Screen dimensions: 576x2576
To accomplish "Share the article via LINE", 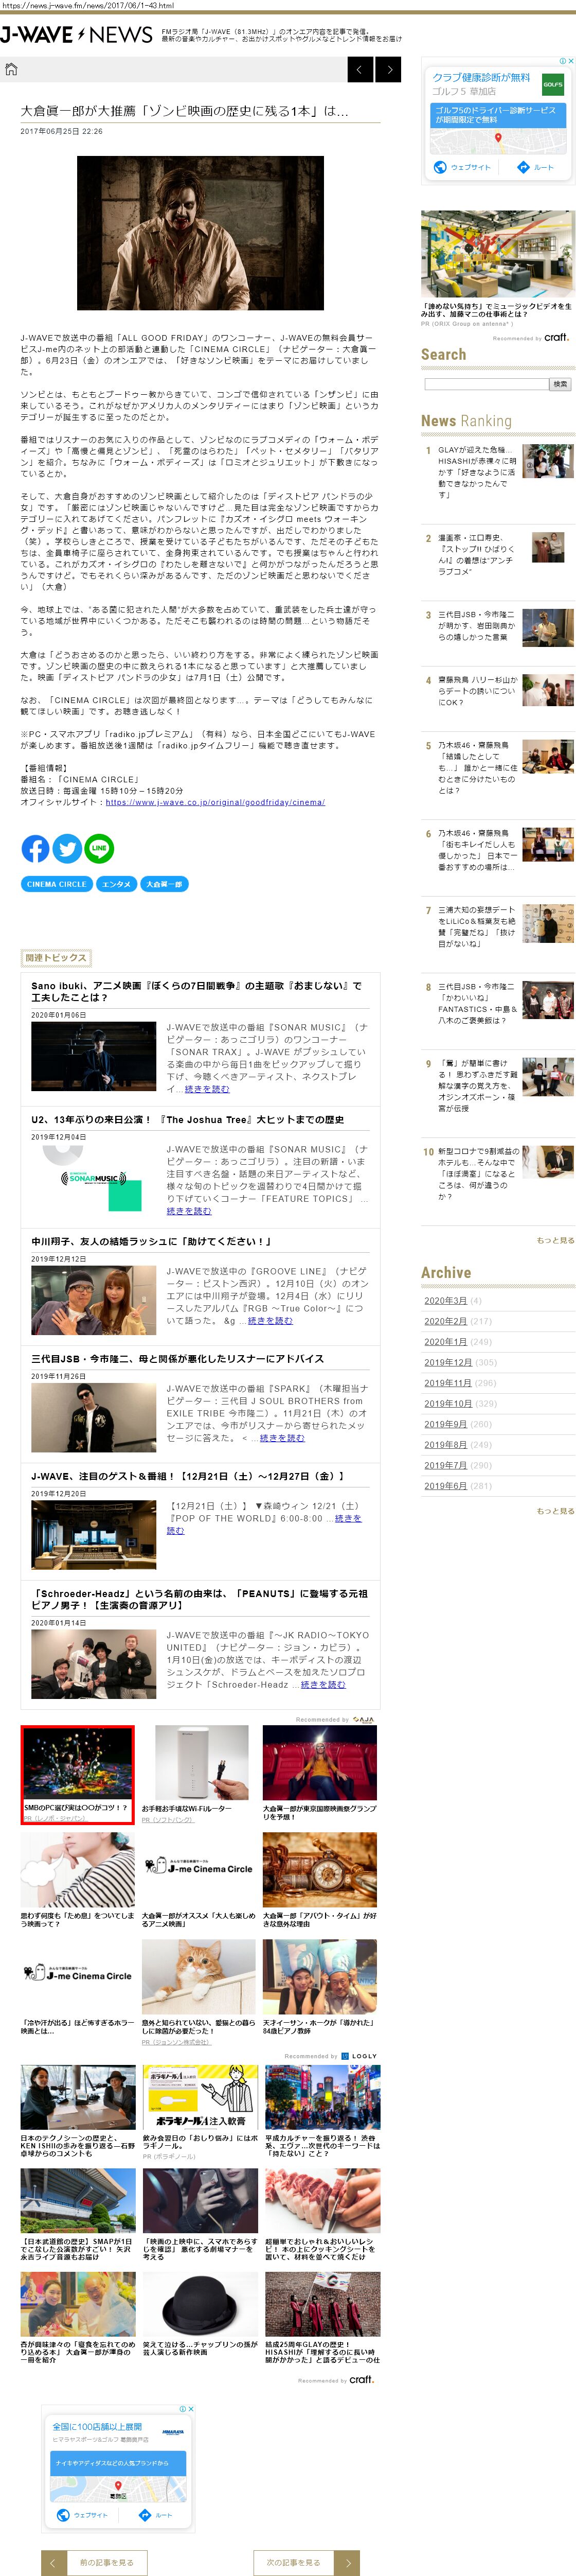I will tap(99, 848).
